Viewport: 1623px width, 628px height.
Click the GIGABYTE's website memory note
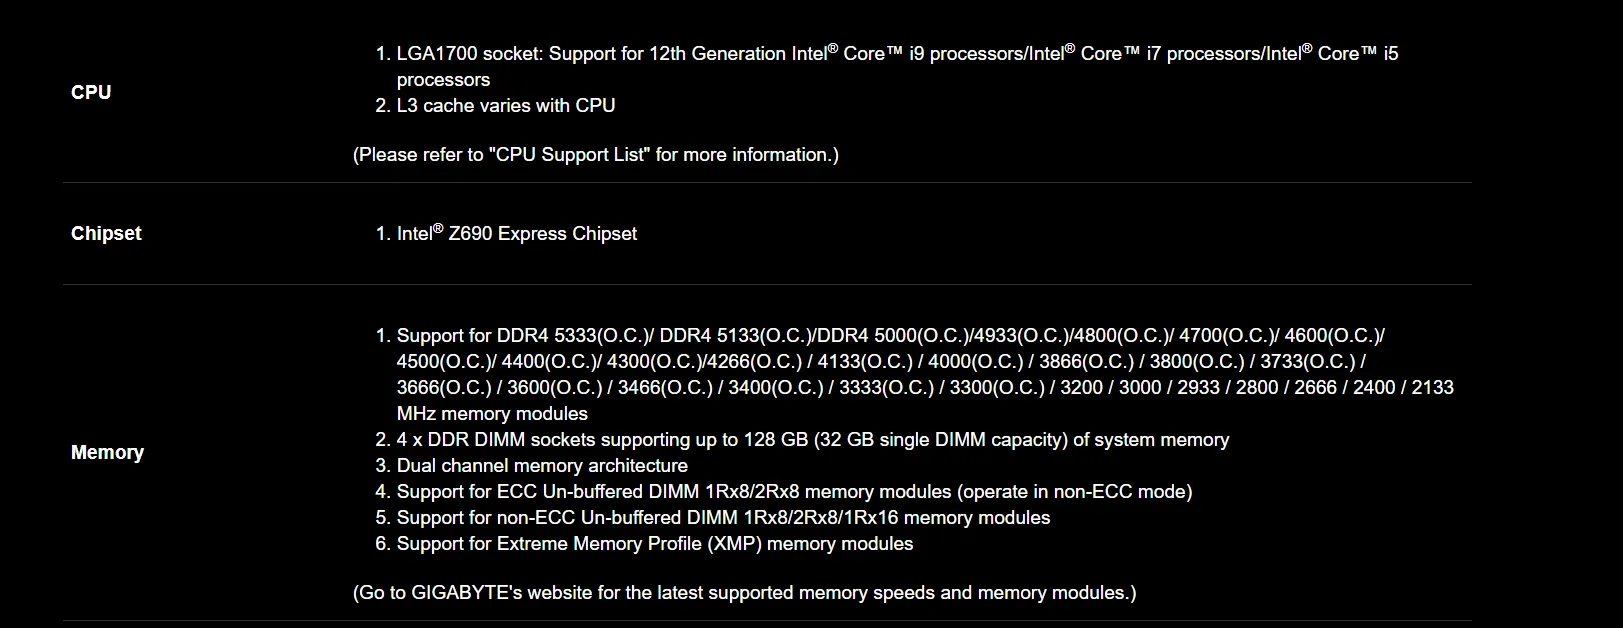click(745, 592)
